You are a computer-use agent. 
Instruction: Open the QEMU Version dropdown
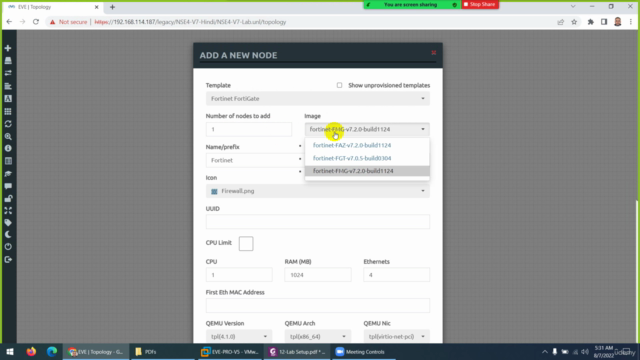239,336
